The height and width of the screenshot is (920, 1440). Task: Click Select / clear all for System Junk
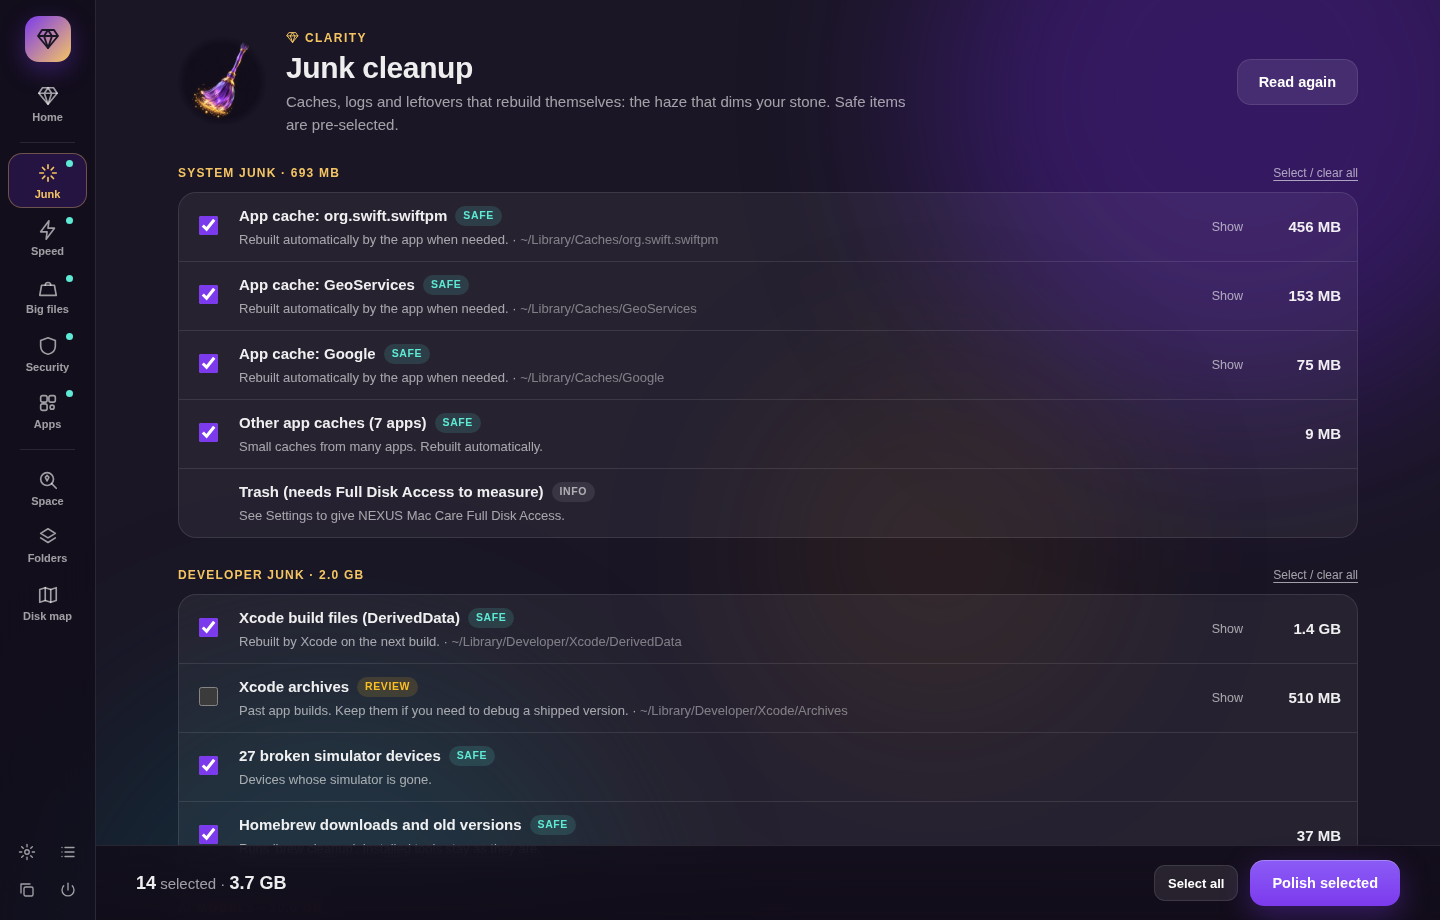tap(1315, 173)
